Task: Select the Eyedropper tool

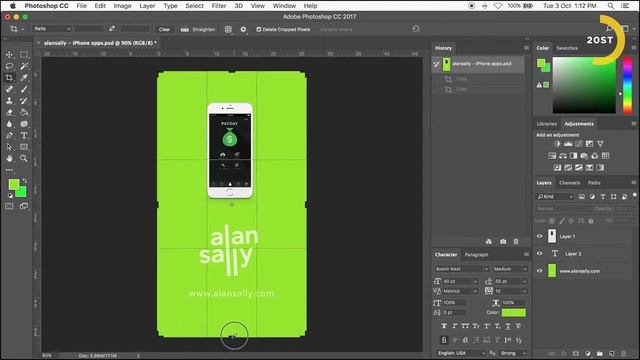Action: [x=24, y=78]
